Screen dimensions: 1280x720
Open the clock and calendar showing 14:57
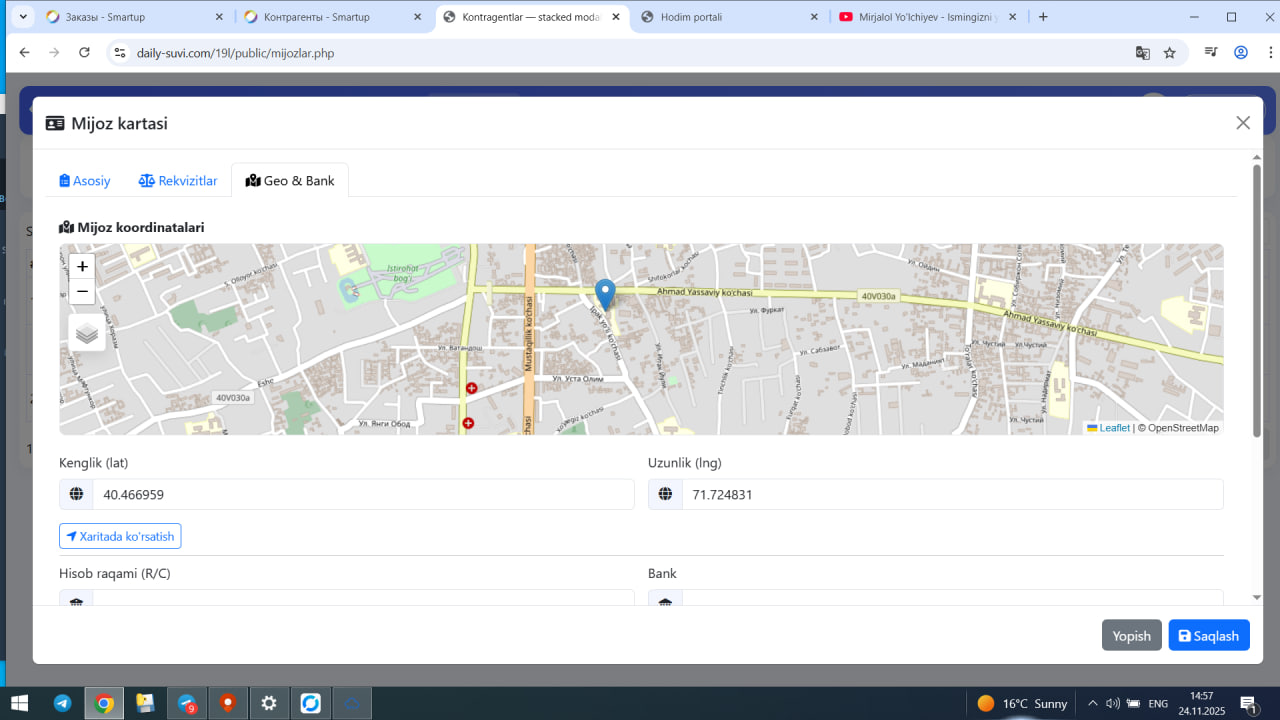tap(1201, 704)
